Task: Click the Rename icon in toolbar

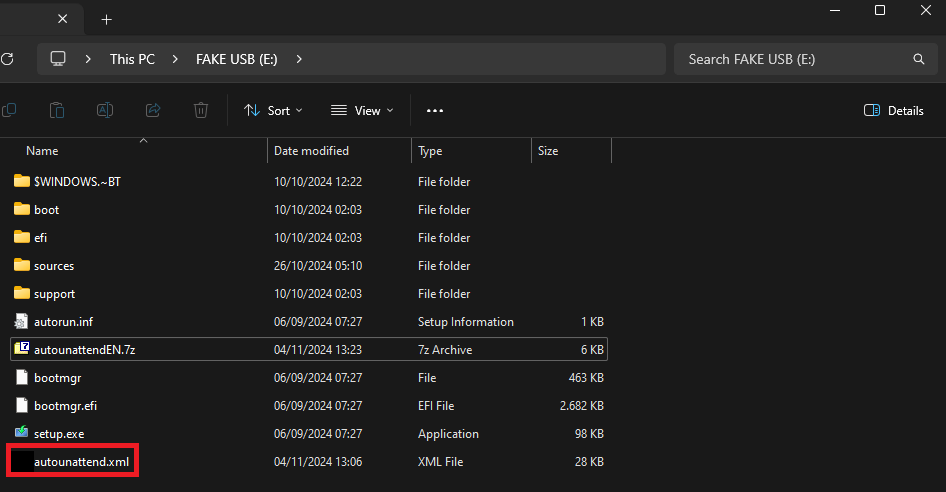Action: tap(105, 110)
